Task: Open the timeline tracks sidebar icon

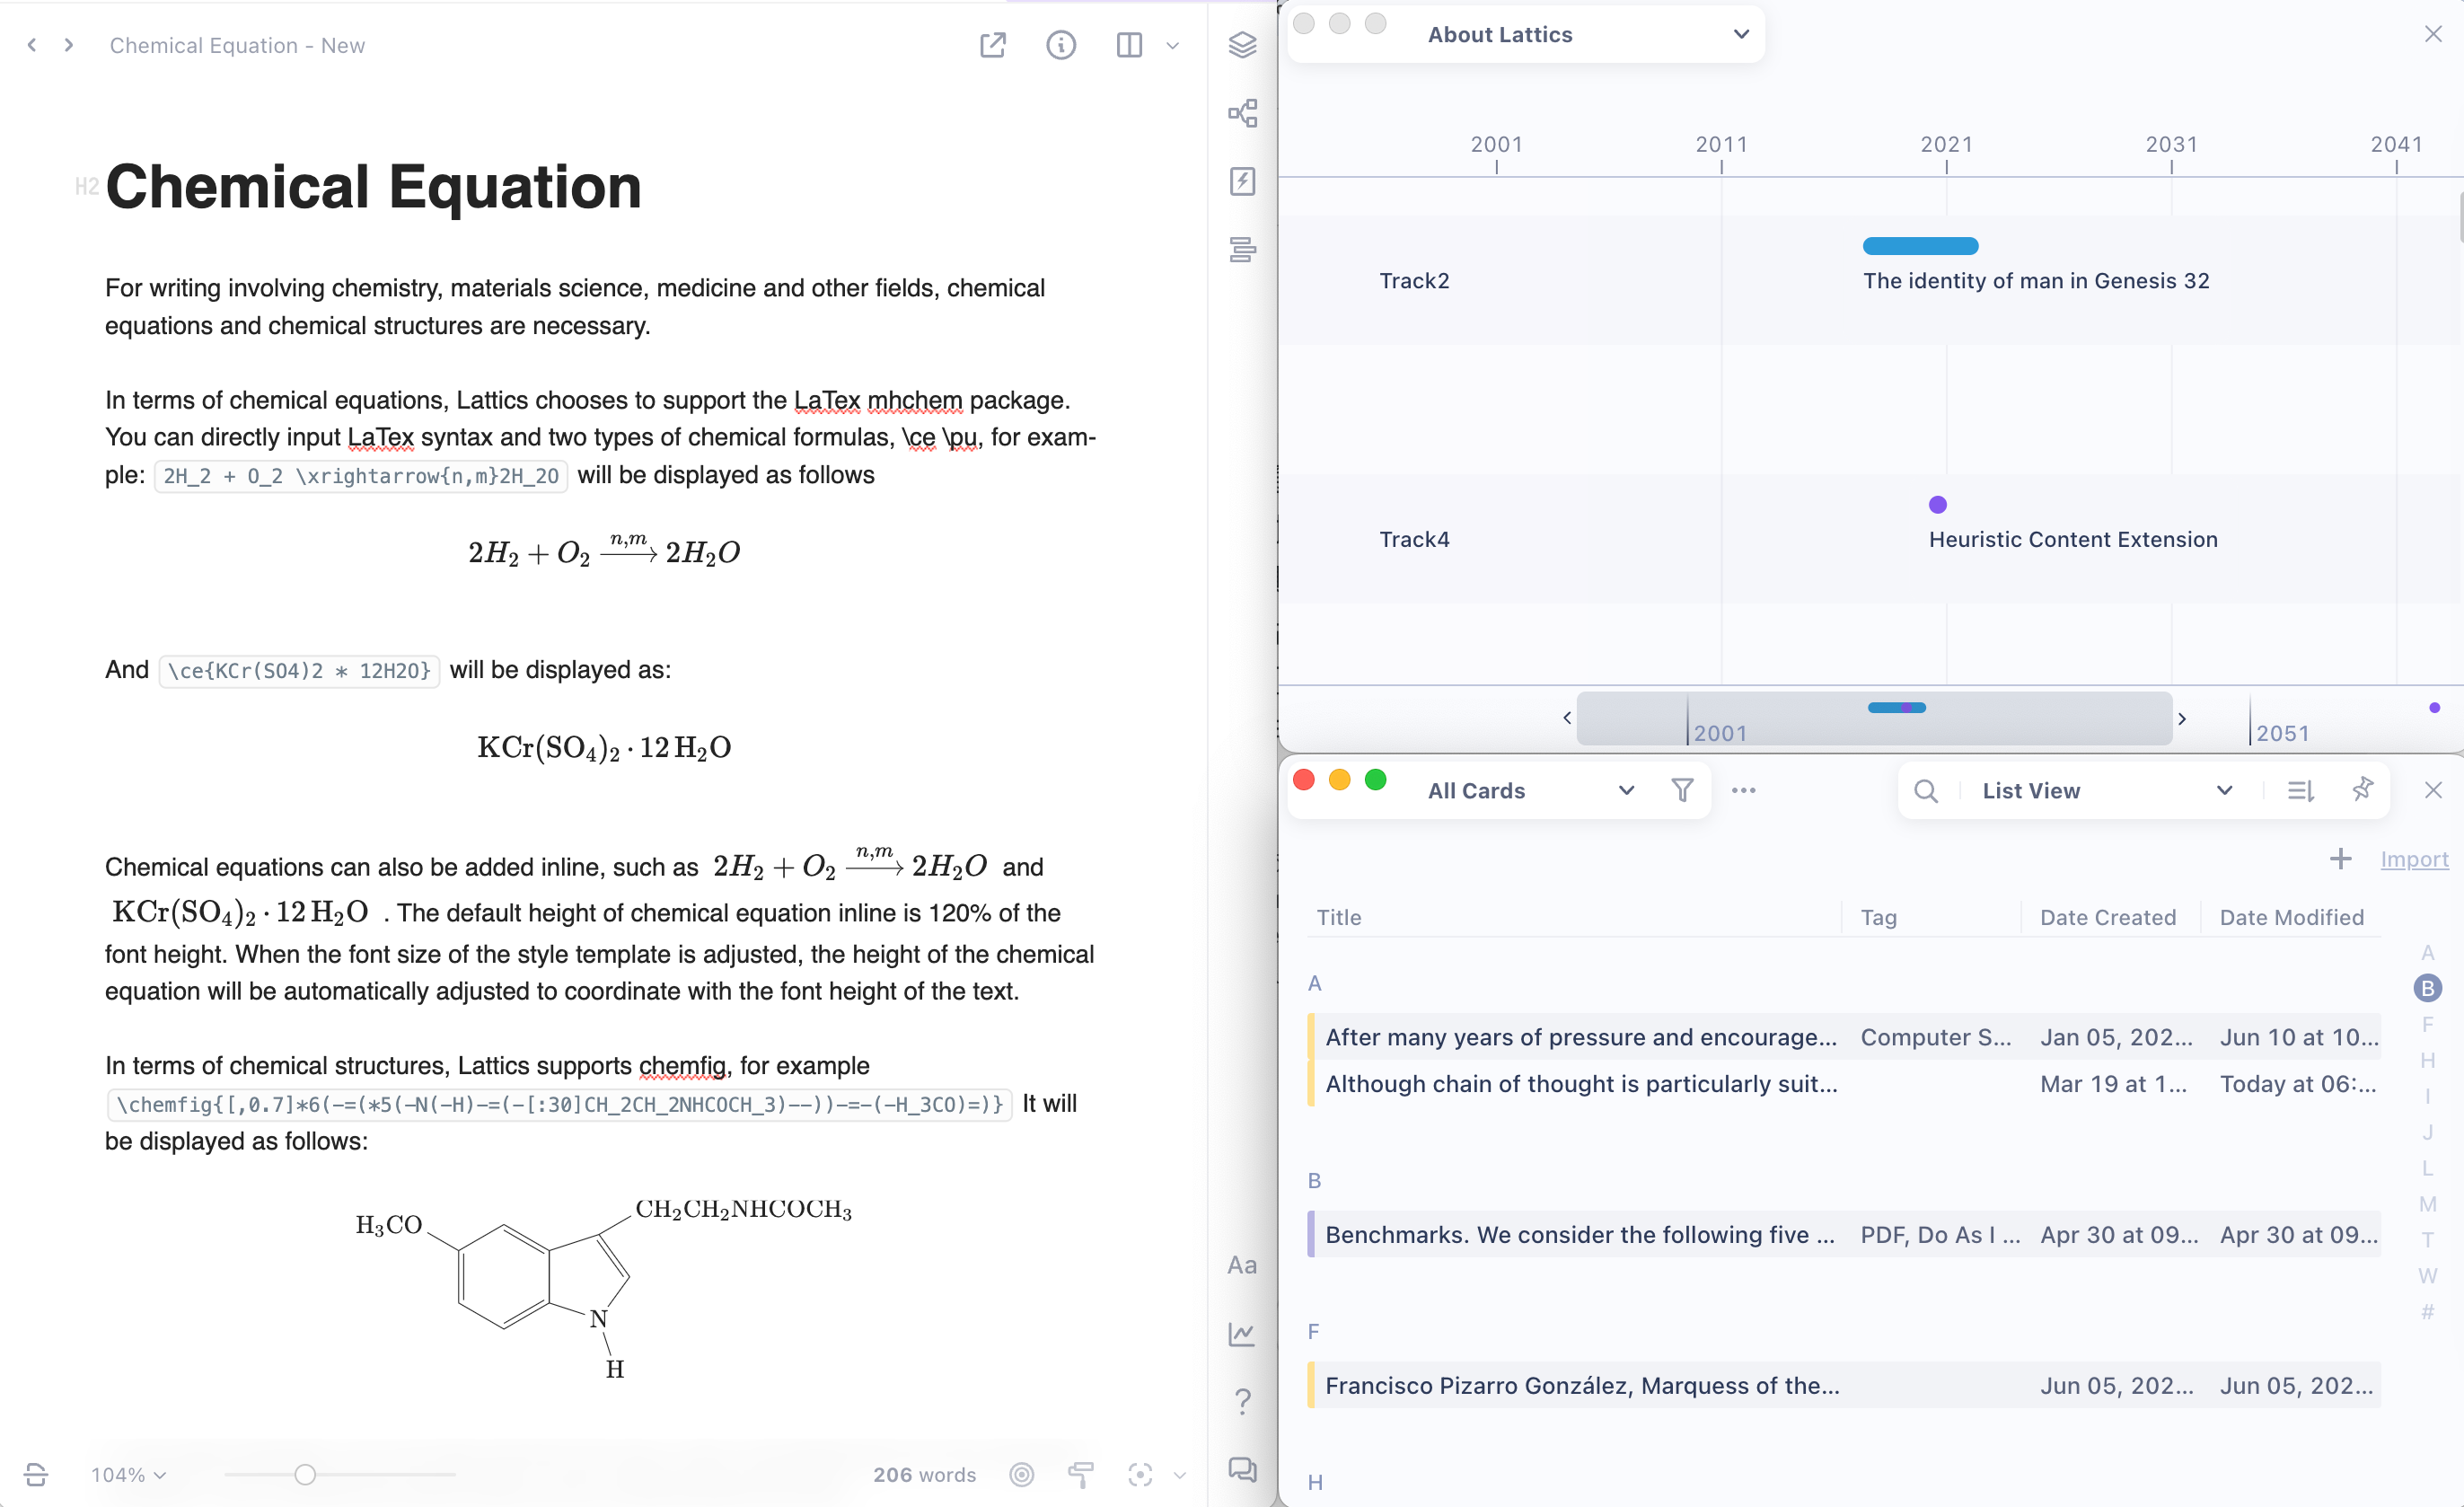Action: pos(1242,249)
